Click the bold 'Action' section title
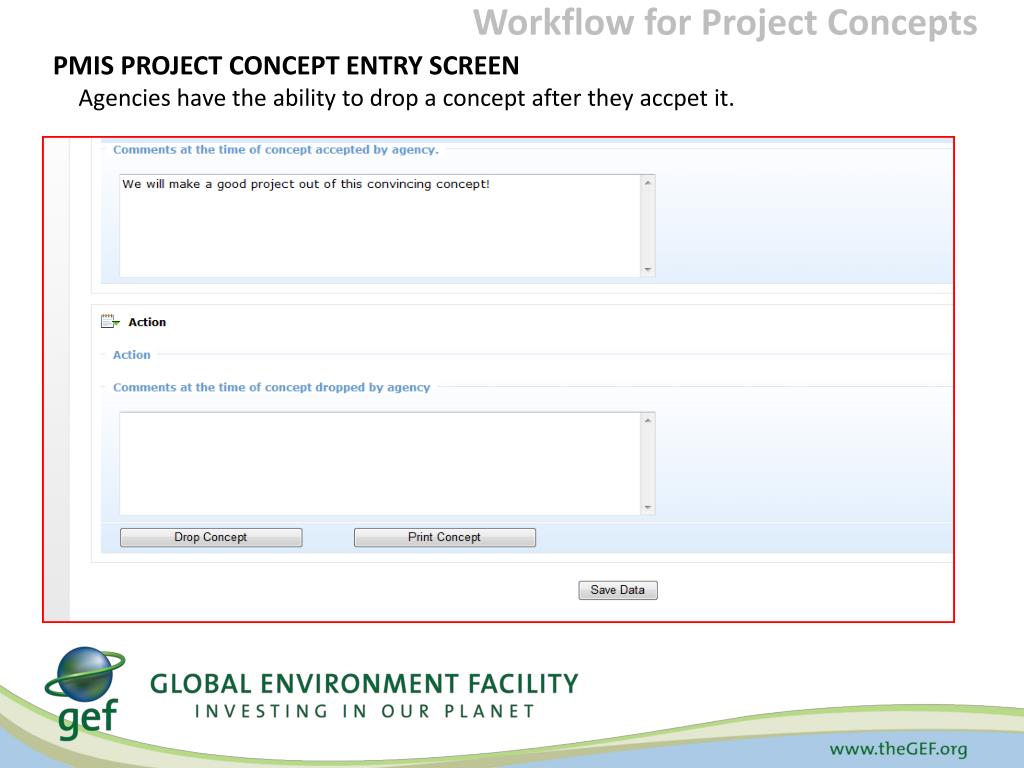Image resolution: width=1024 pixels, height=768 pixels. pos(147,322)
